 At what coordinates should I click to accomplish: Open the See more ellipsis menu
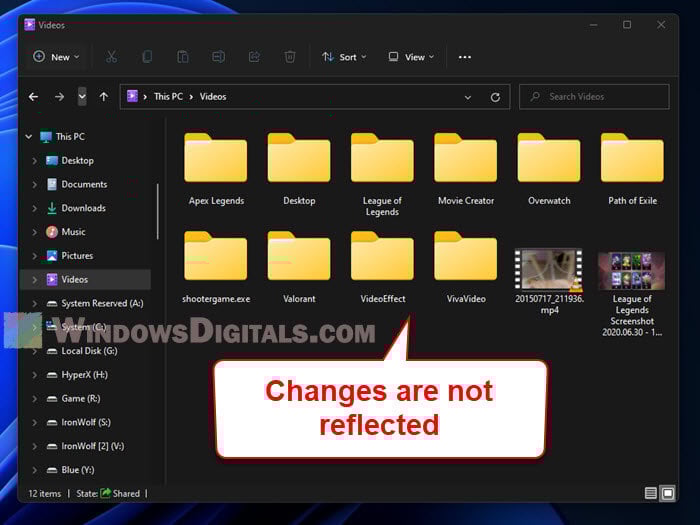click(x=465, y=57)
